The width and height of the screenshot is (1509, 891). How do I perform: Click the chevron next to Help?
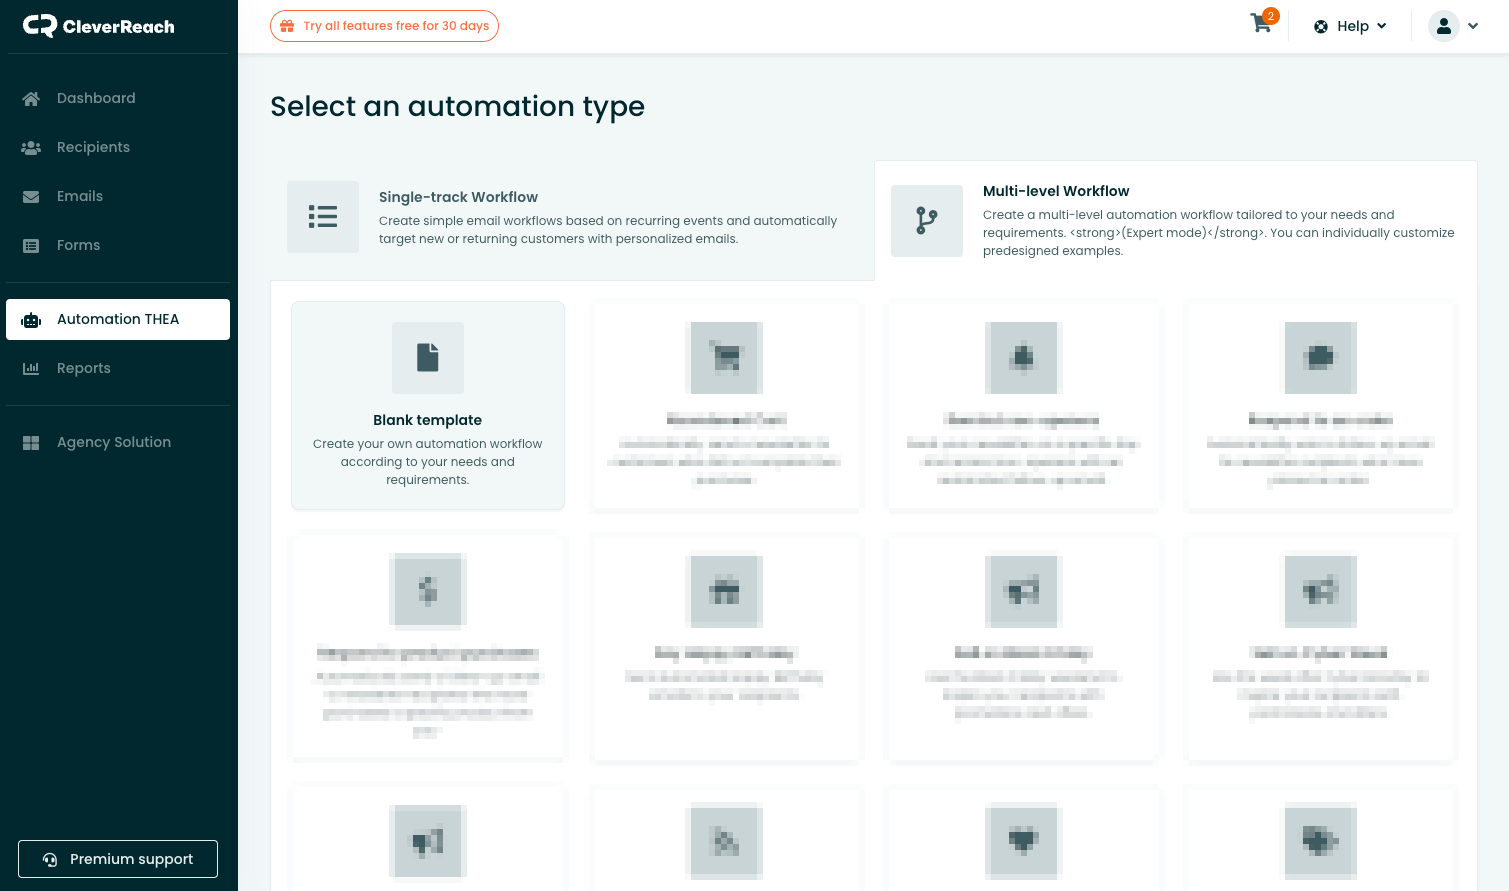coord(1382,26)
